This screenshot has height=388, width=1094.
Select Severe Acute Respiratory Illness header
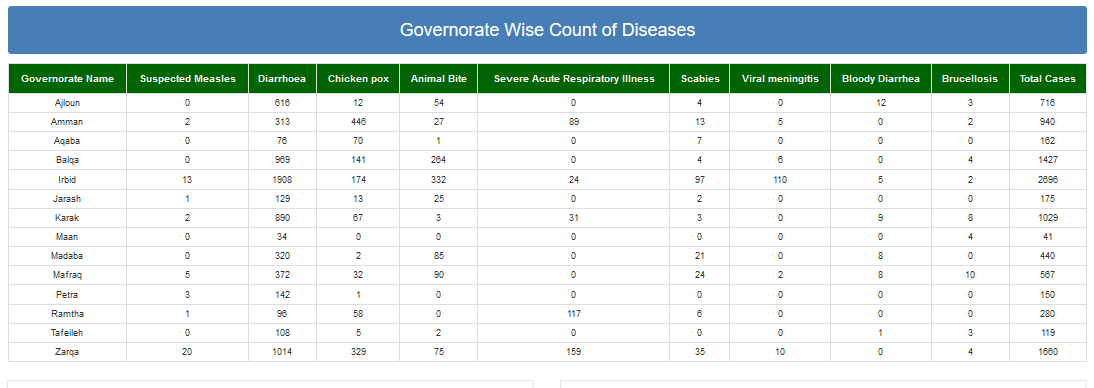tap(574, 79)
